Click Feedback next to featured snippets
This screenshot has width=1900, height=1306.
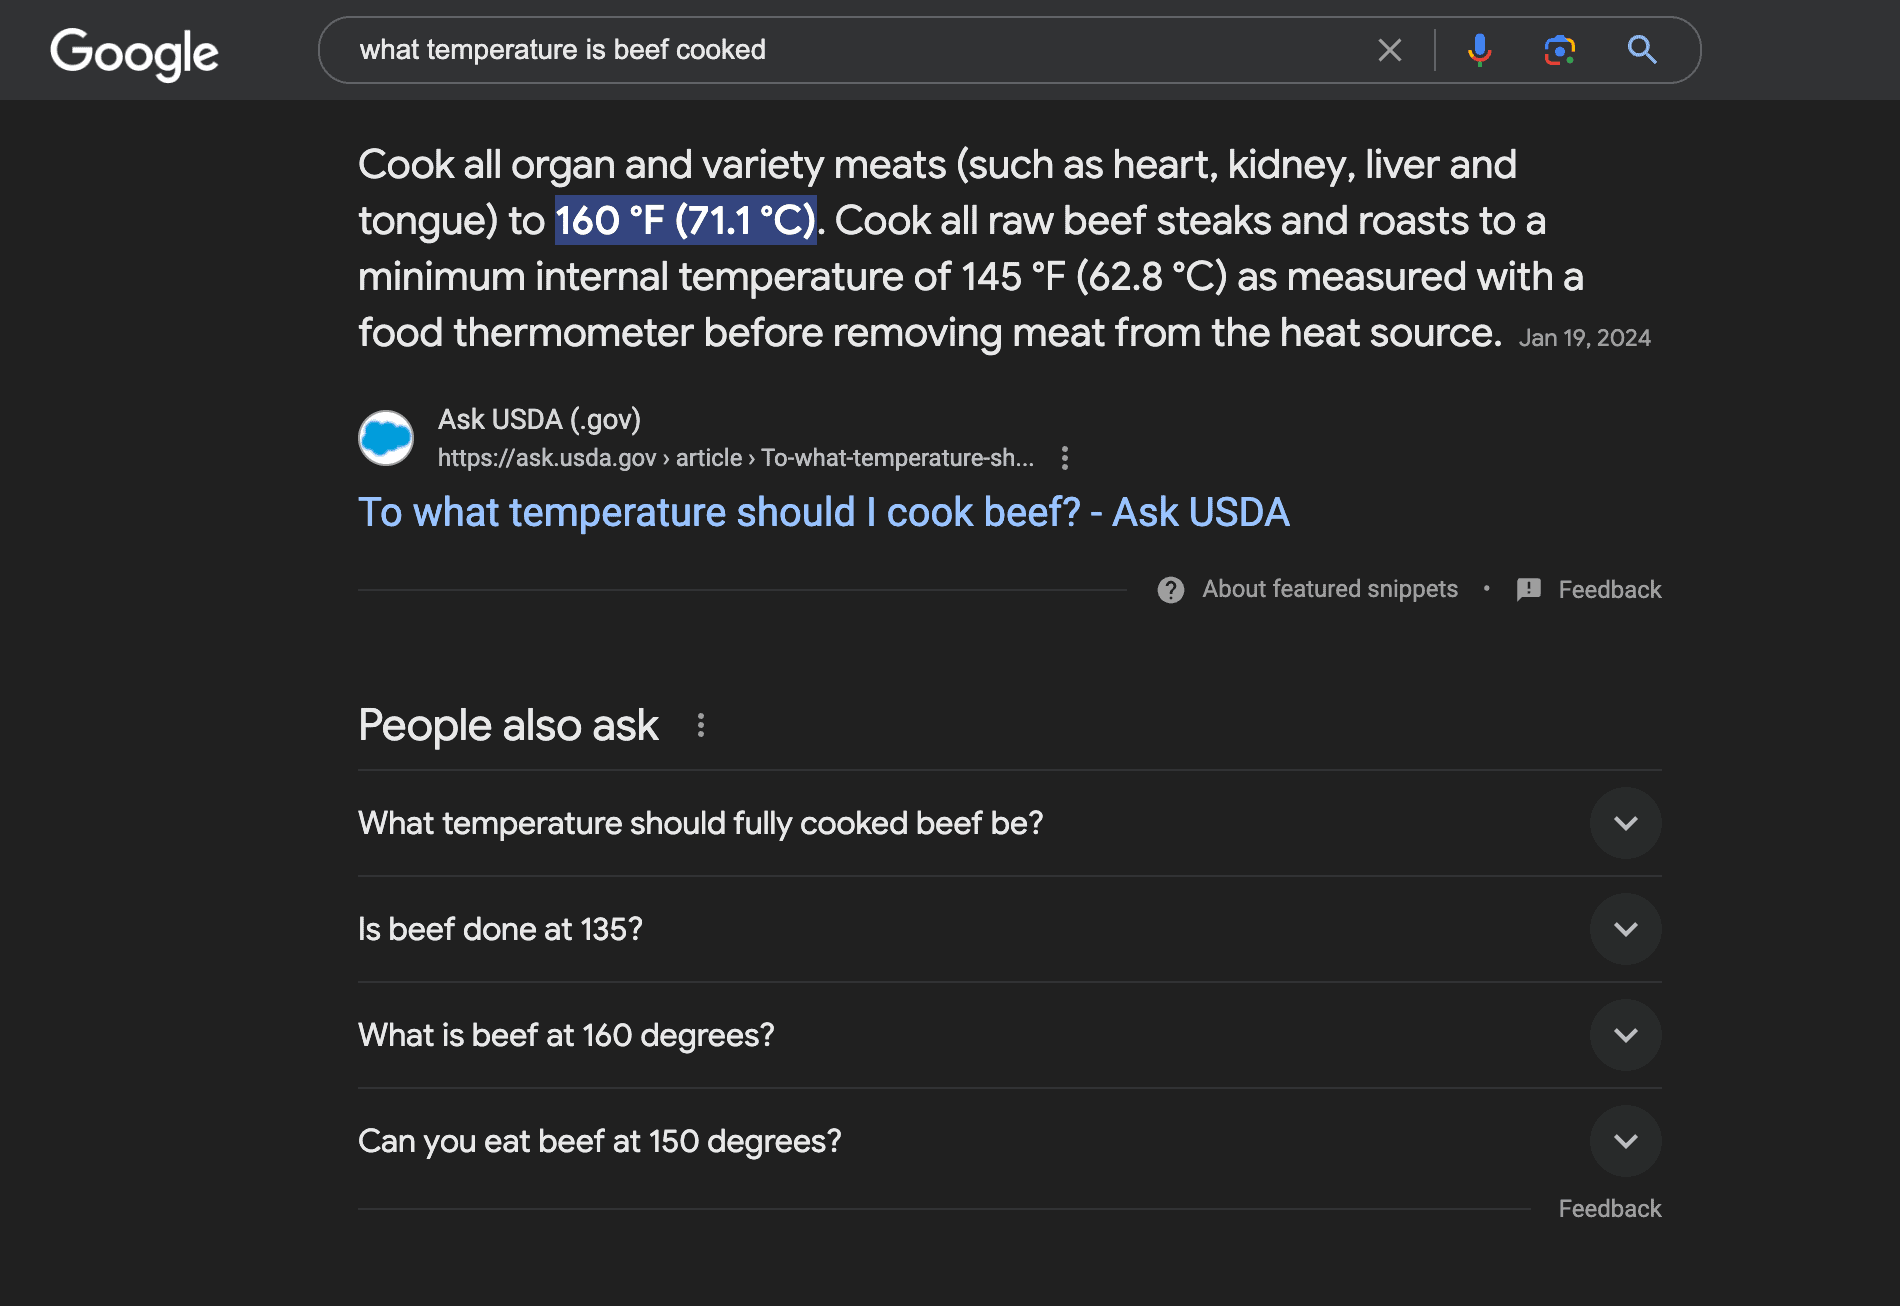coord(1609,590)
